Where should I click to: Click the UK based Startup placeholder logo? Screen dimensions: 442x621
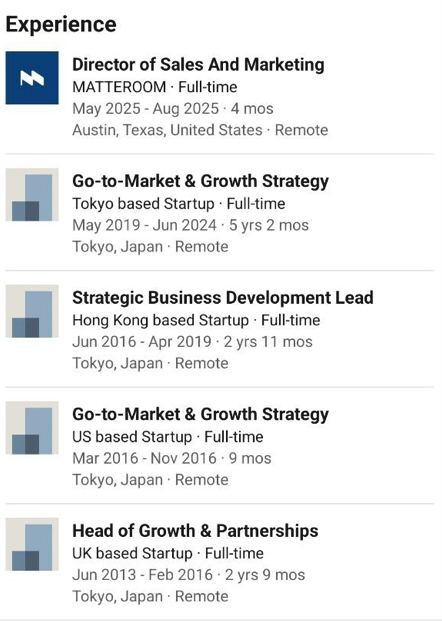click(x=32, y=544)
